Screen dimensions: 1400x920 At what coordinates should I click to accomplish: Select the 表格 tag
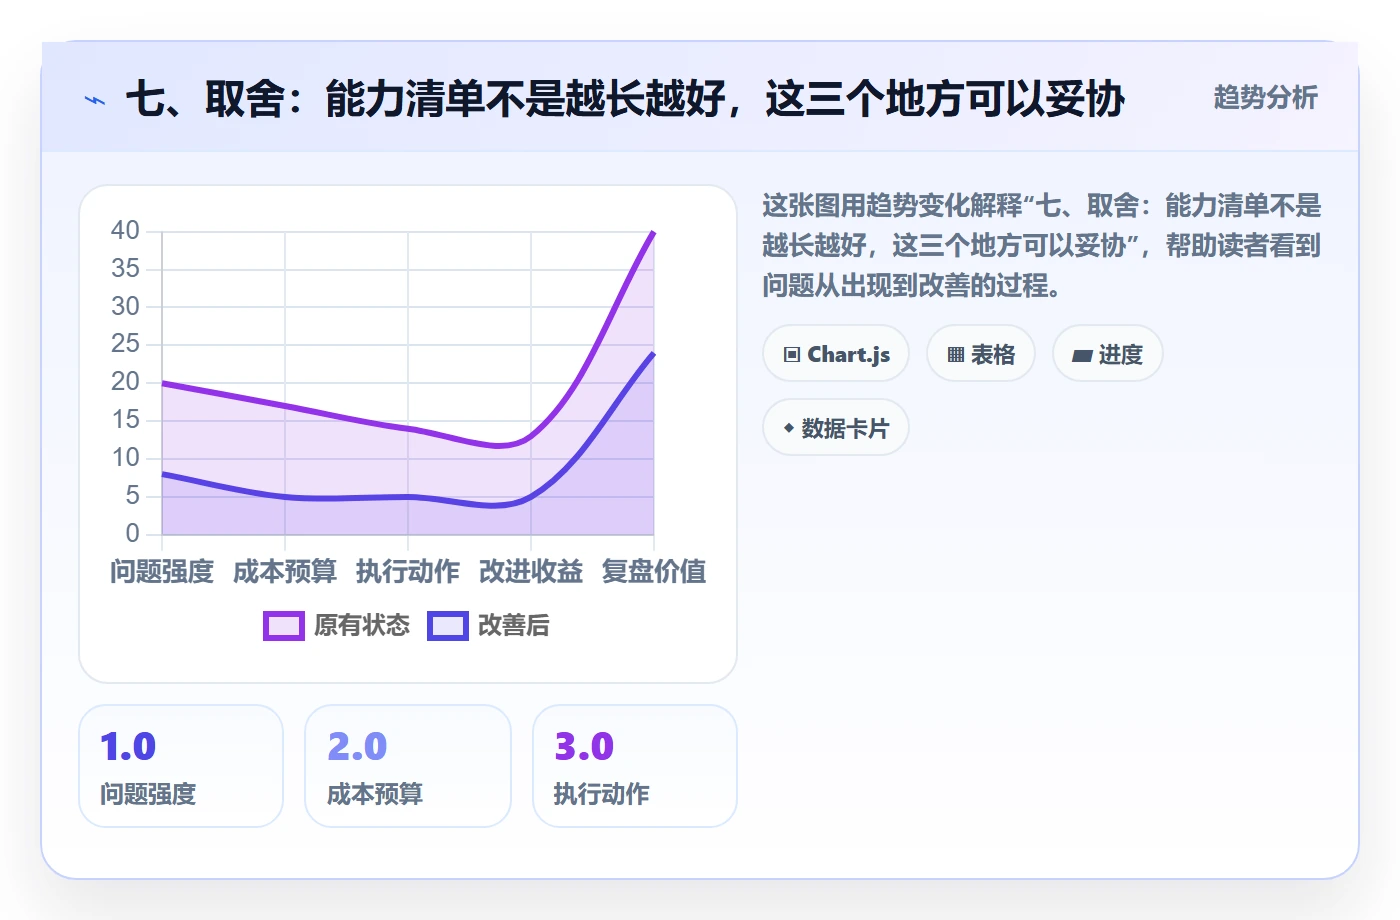click(x=981, y=354)
